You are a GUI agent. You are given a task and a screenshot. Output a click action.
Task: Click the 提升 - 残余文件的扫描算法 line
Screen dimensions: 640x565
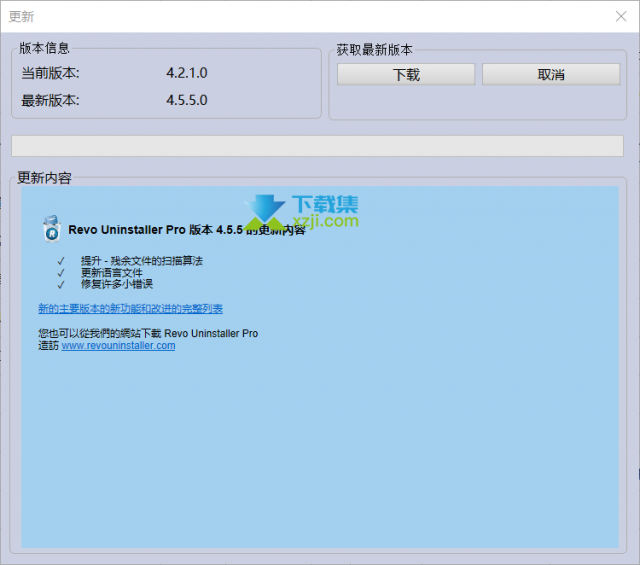click(x=141, y=260)
